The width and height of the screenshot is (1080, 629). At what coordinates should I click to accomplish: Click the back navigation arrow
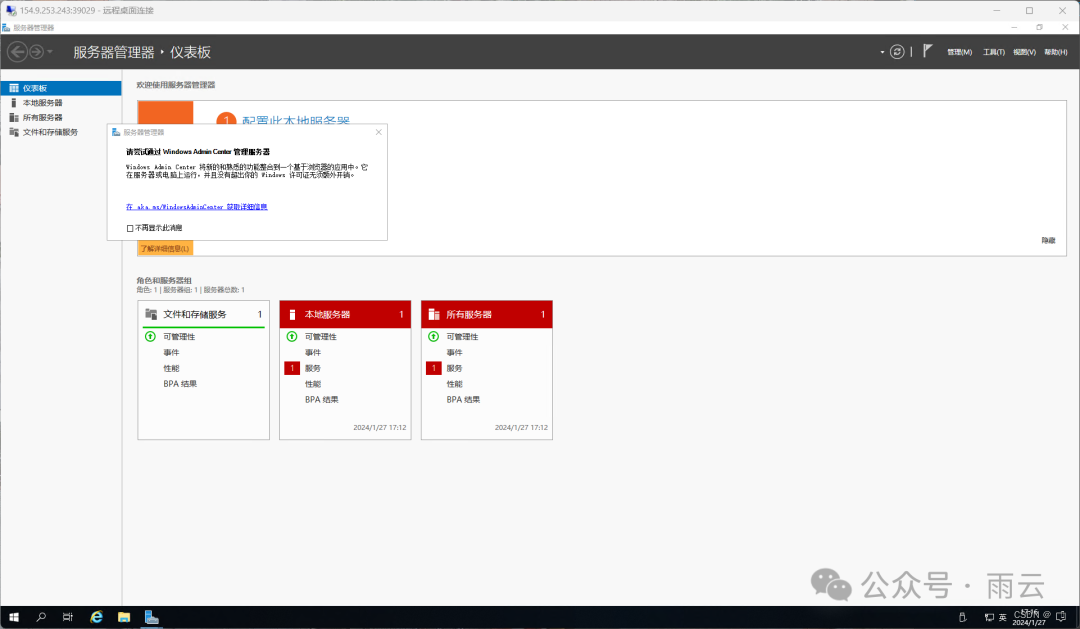coord(17,52)
